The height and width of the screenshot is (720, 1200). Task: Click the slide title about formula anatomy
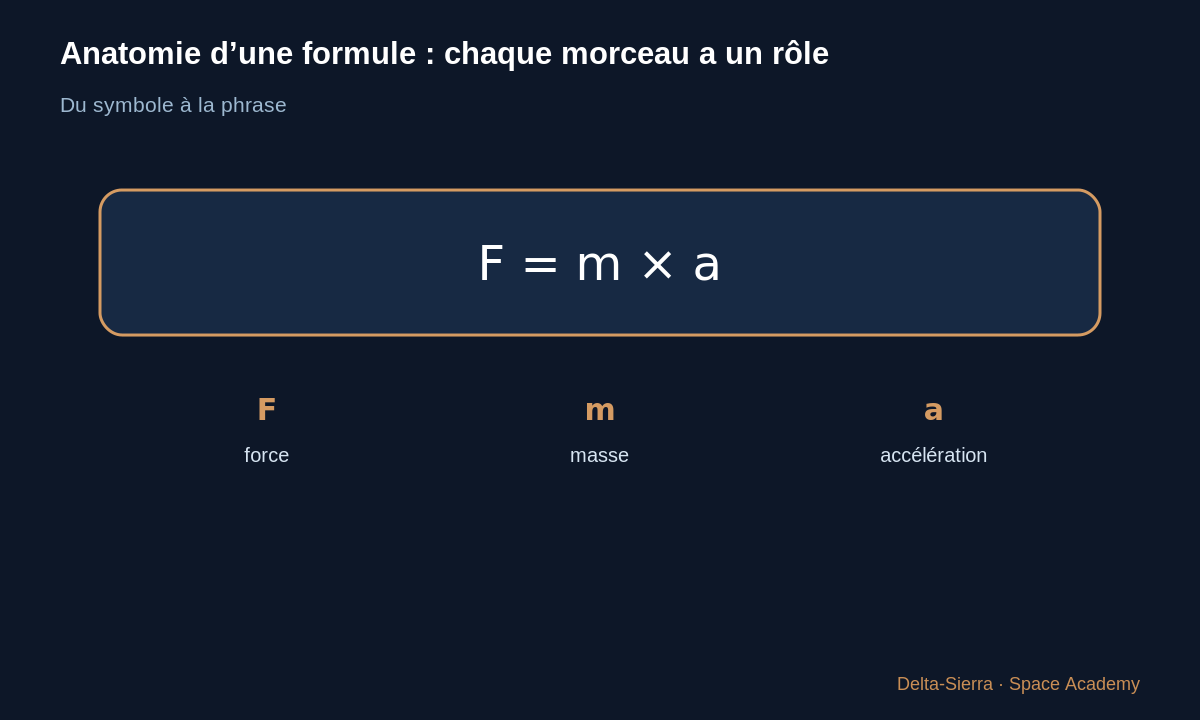[x=444, y=54]
